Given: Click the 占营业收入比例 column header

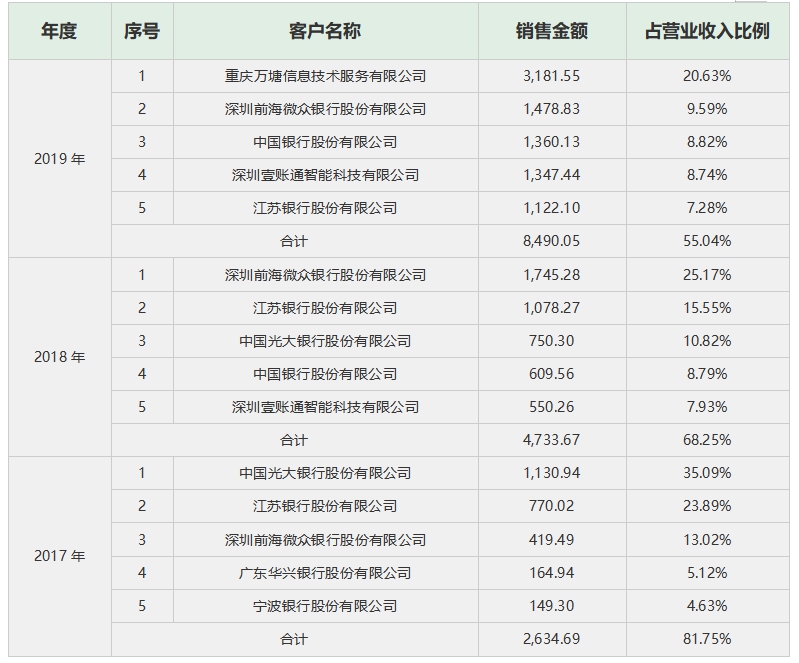Looking at the screenshot, I should [707, 31].
